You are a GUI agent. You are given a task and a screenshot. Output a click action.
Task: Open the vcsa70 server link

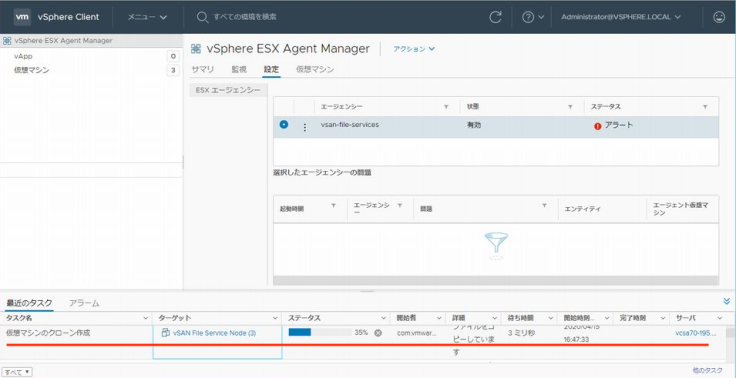pos(696,333)
